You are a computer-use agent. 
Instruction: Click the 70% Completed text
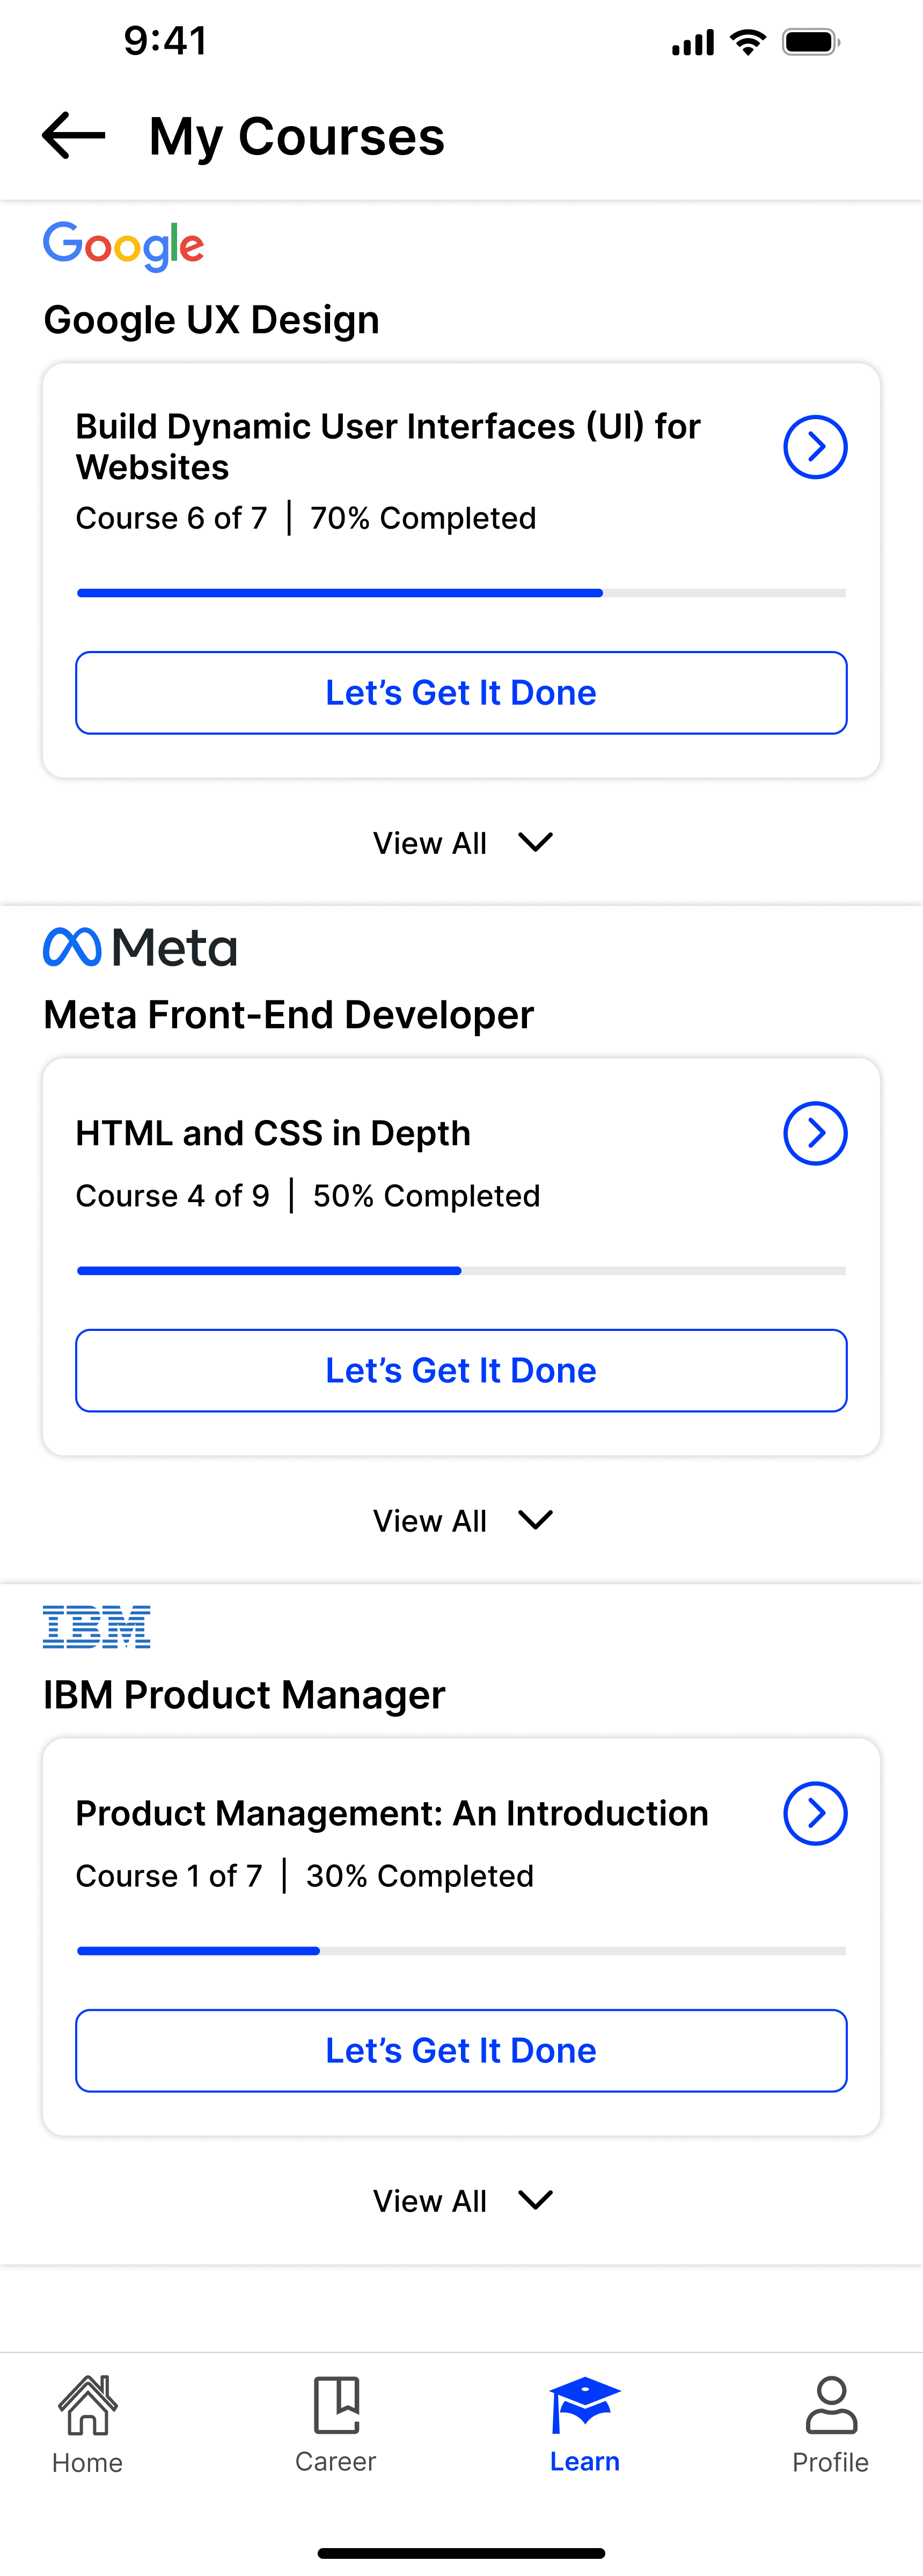coord(423,518)
